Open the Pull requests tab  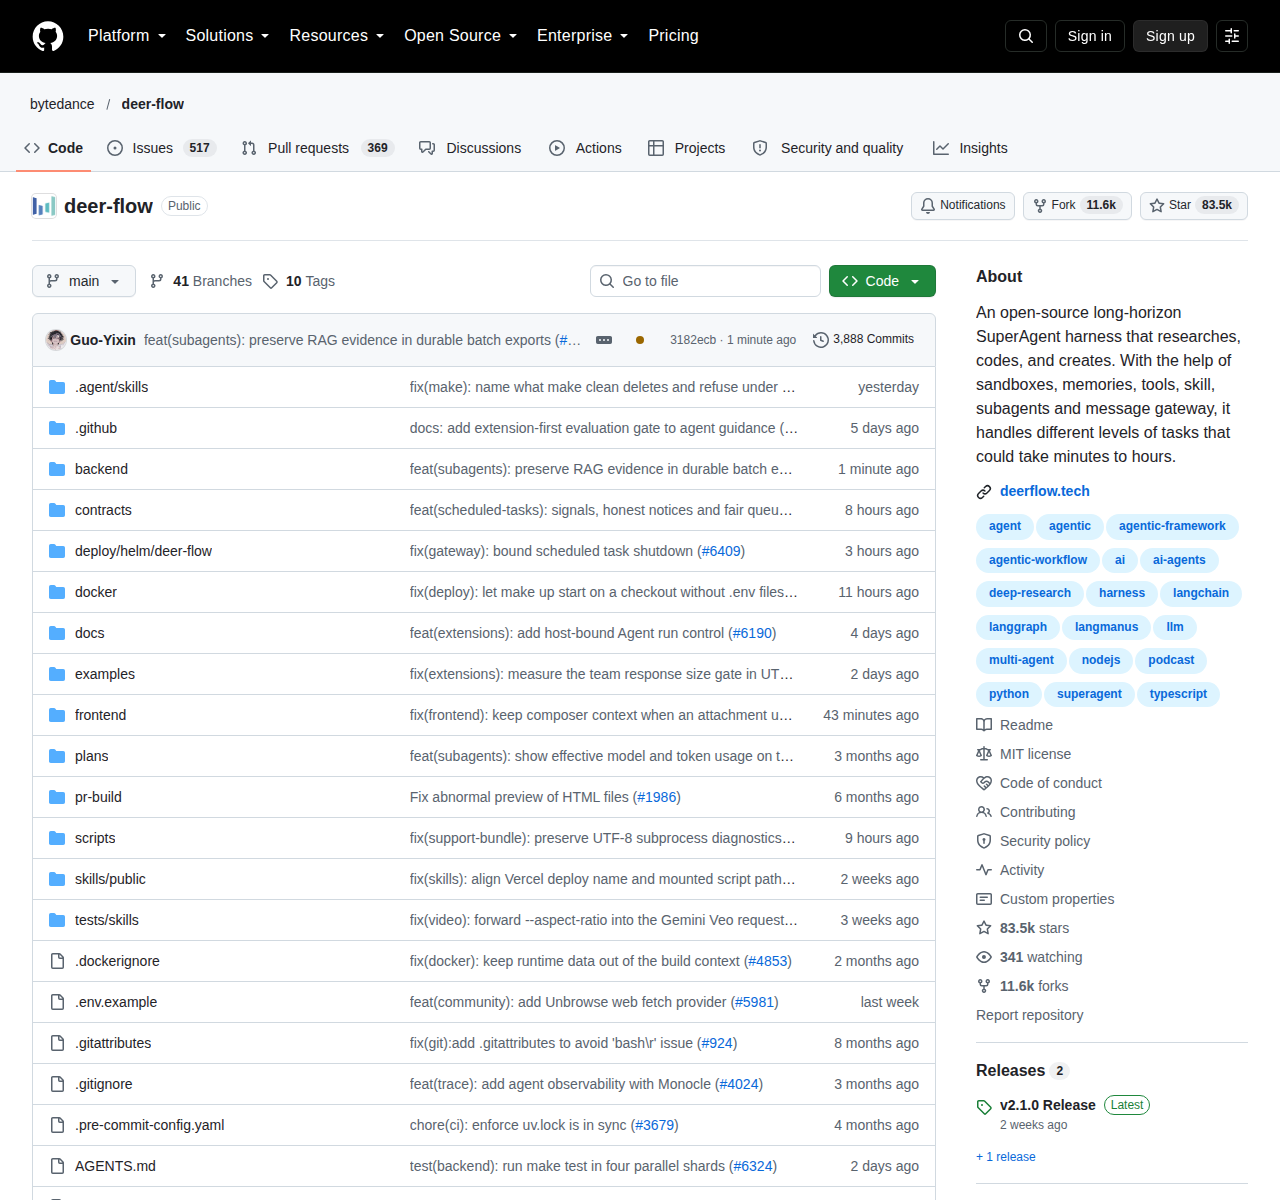[x=318, y=148]
